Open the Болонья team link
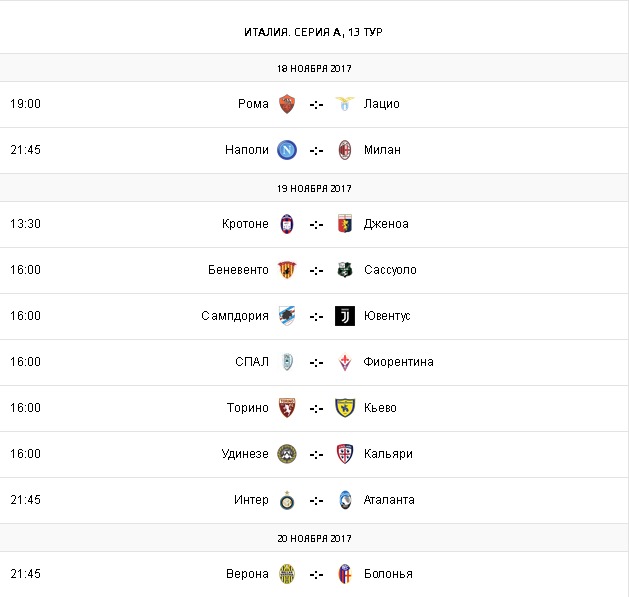 click(x=389, y=574)
